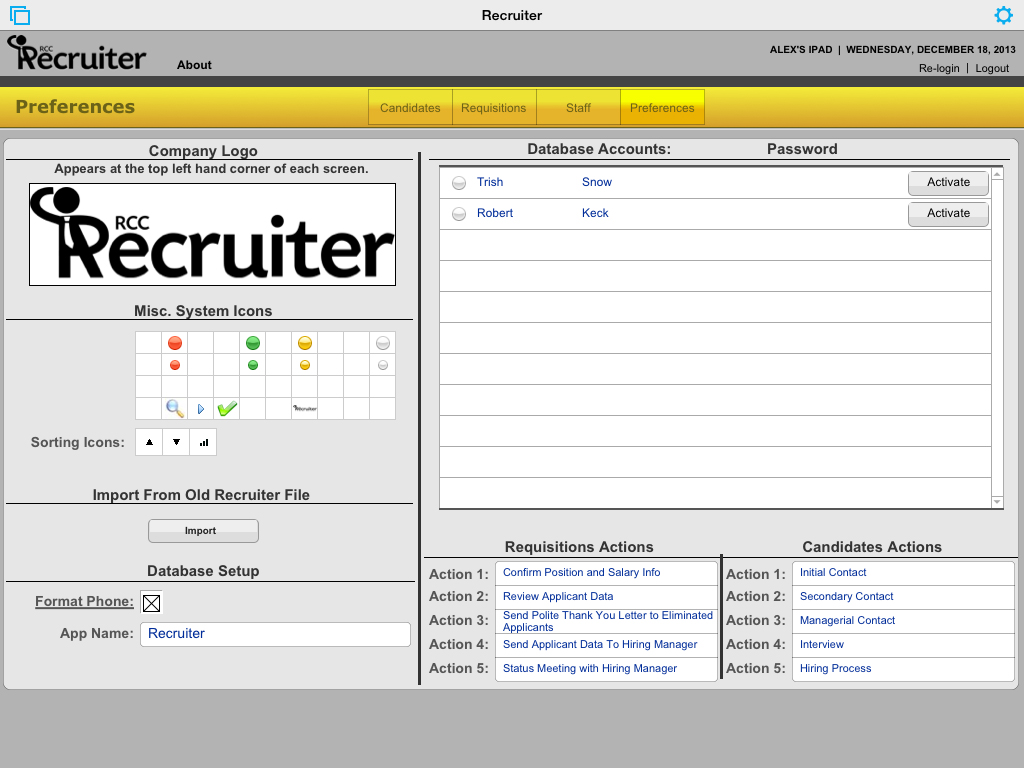The height and width of the screenshot is (768, 1024).
Task: Switch to the Candidates tab
Action: (x=410, y=108)
